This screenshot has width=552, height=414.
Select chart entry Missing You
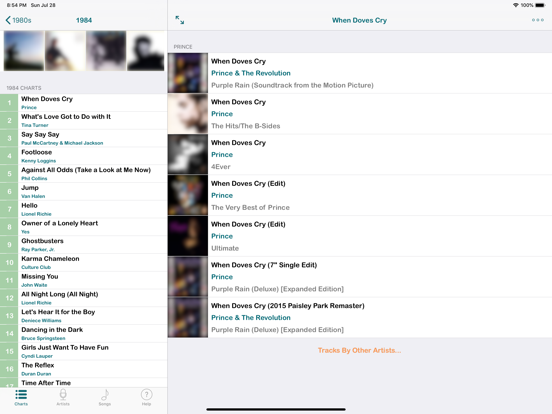83,280
